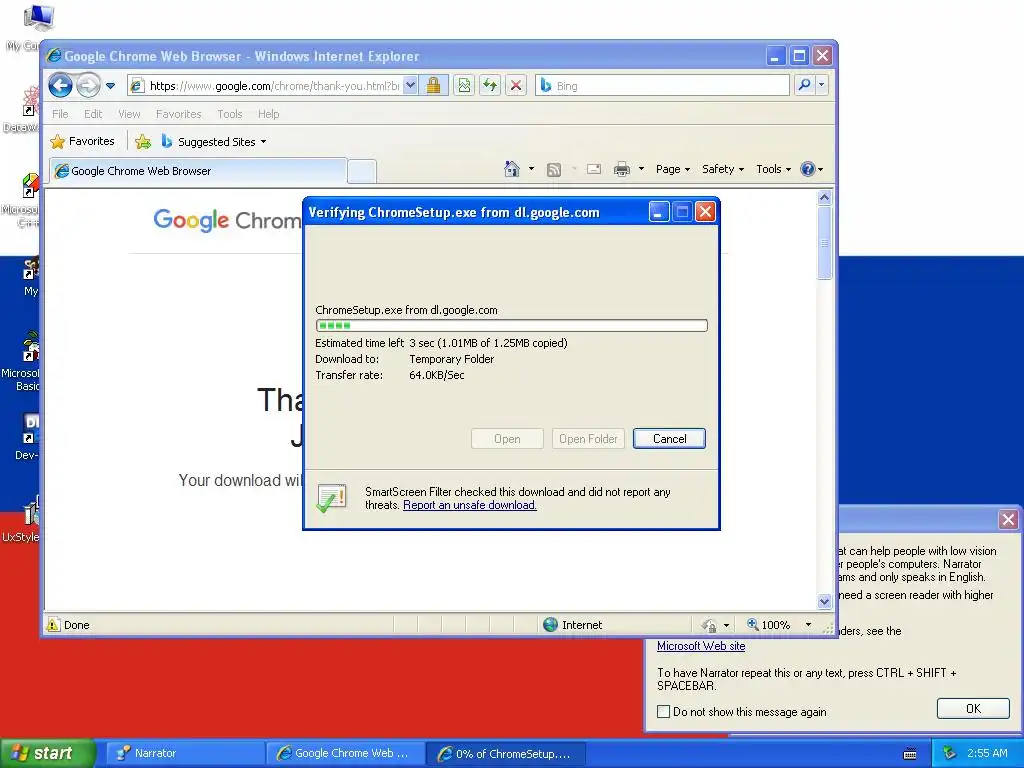
Task: Click the 2:55 AM taskbar clock
Action: pyautogui.click(x=987, y=753)
